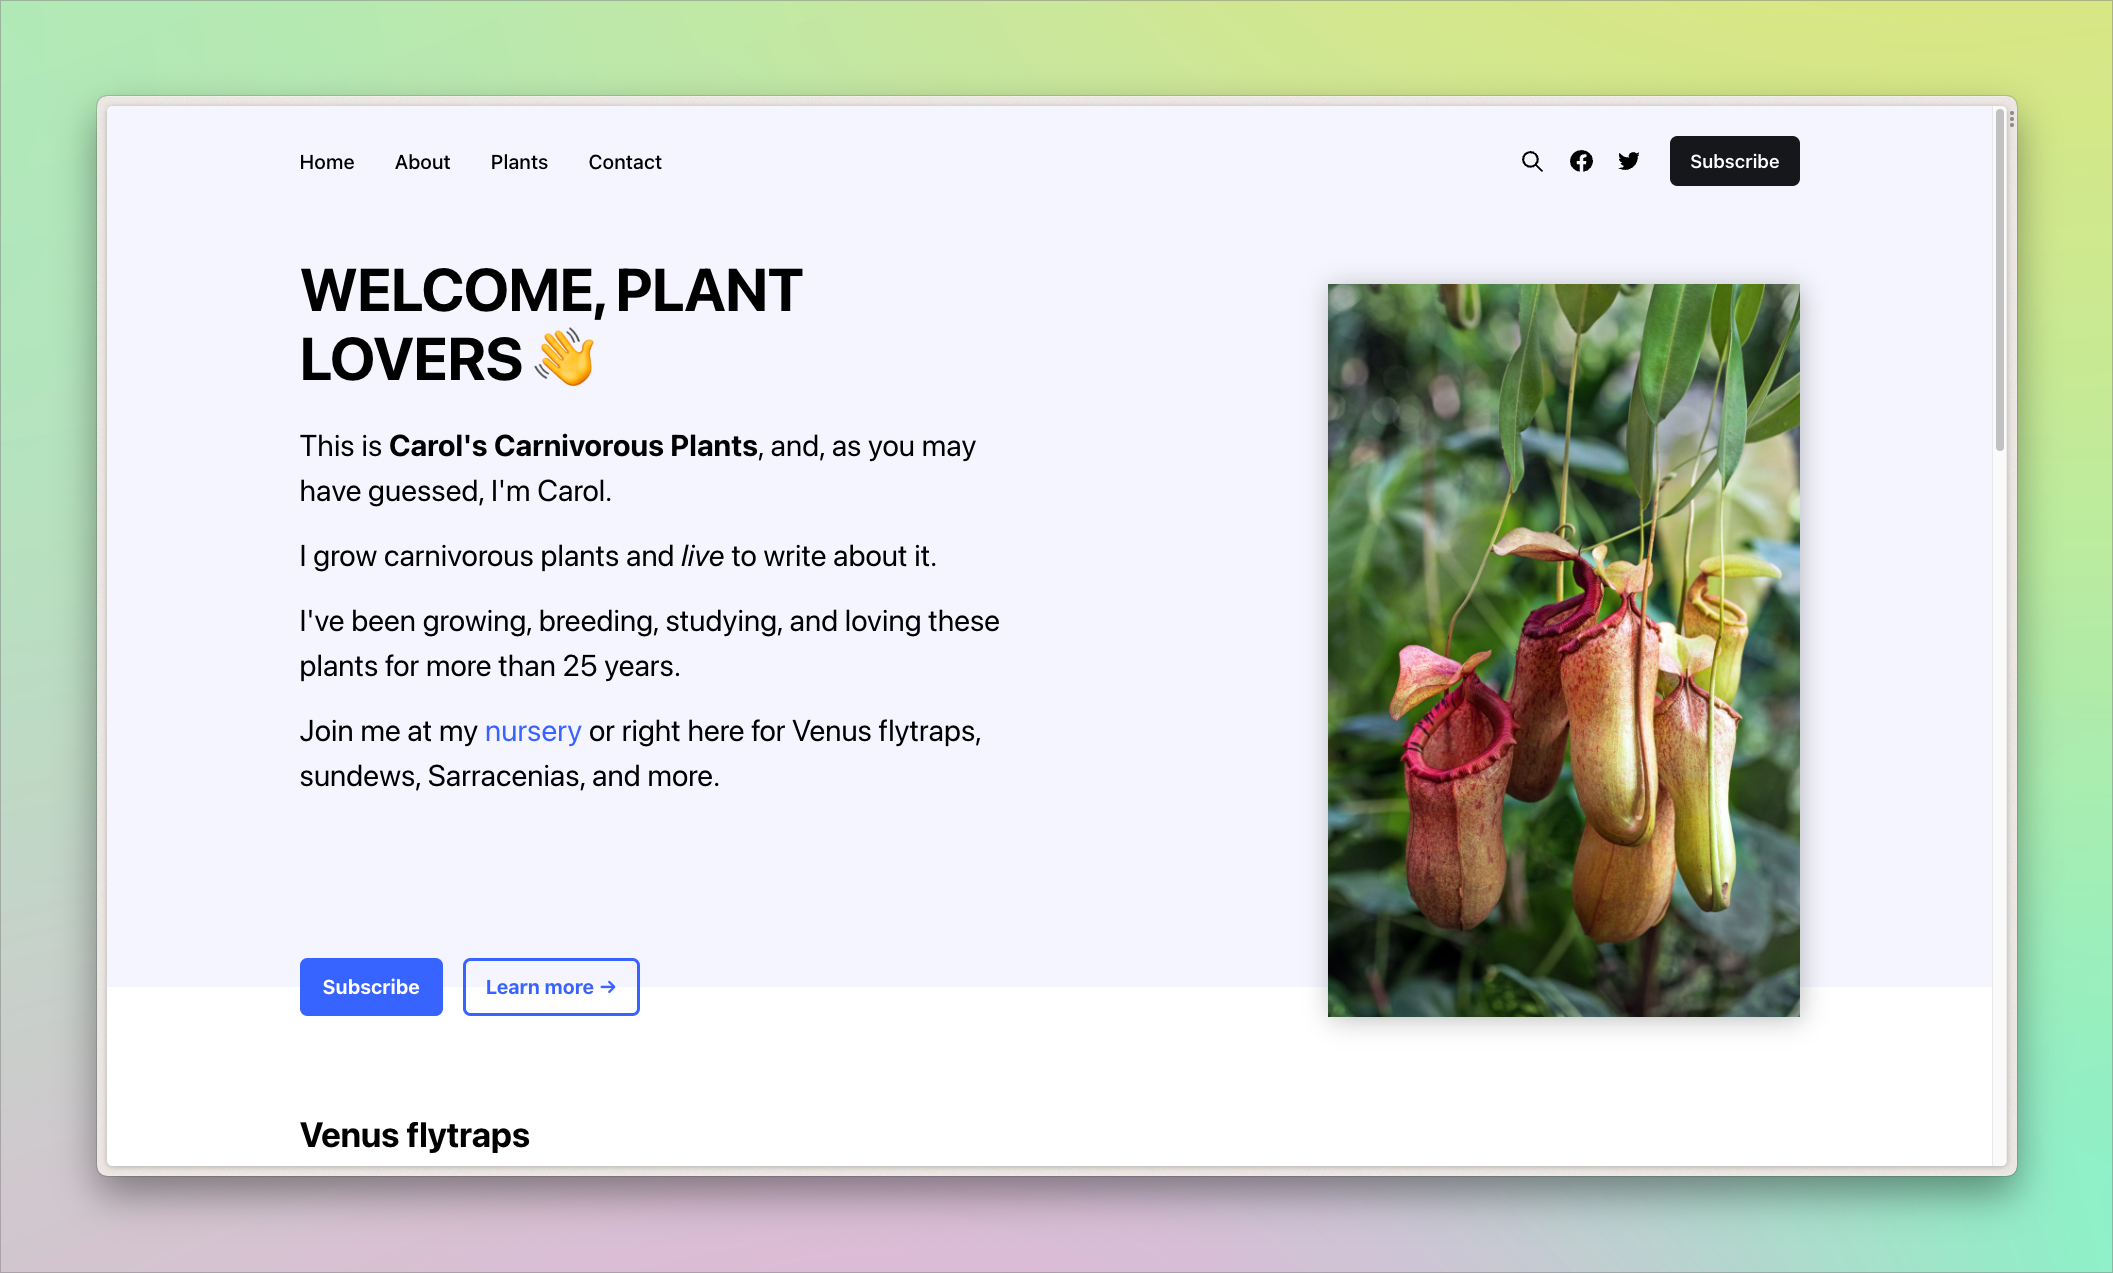Click the pitcher plant photo
Screen dimensions: 2113x1273
click(1562, 650)
